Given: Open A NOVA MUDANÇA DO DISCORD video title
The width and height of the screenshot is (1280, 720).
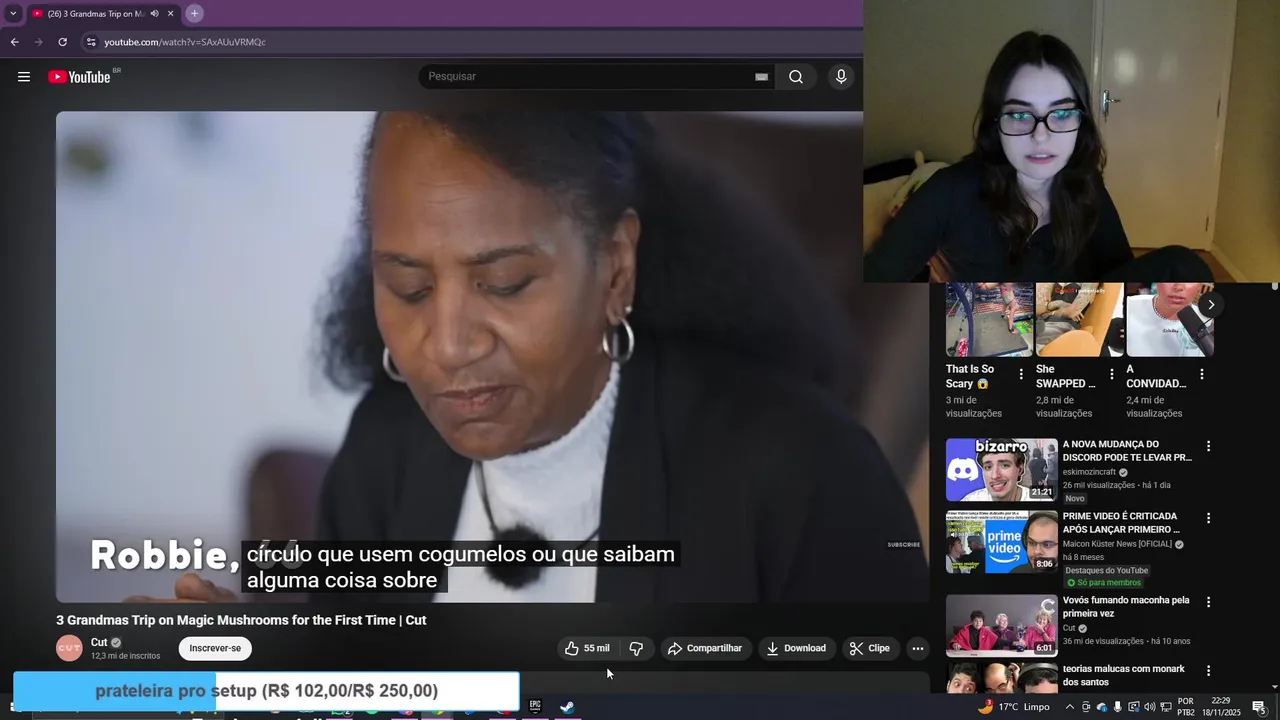Looking at the screenshot, I should (1127, 451).
